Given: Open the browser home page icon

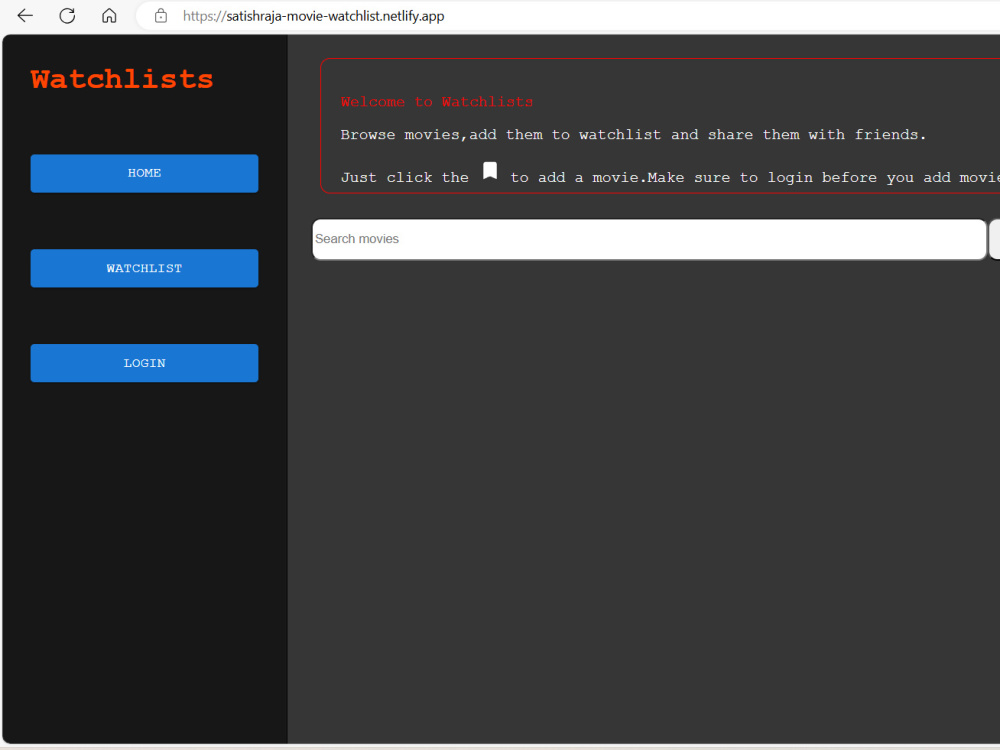Looking at the screenshot, I should (x=109, y=15).
